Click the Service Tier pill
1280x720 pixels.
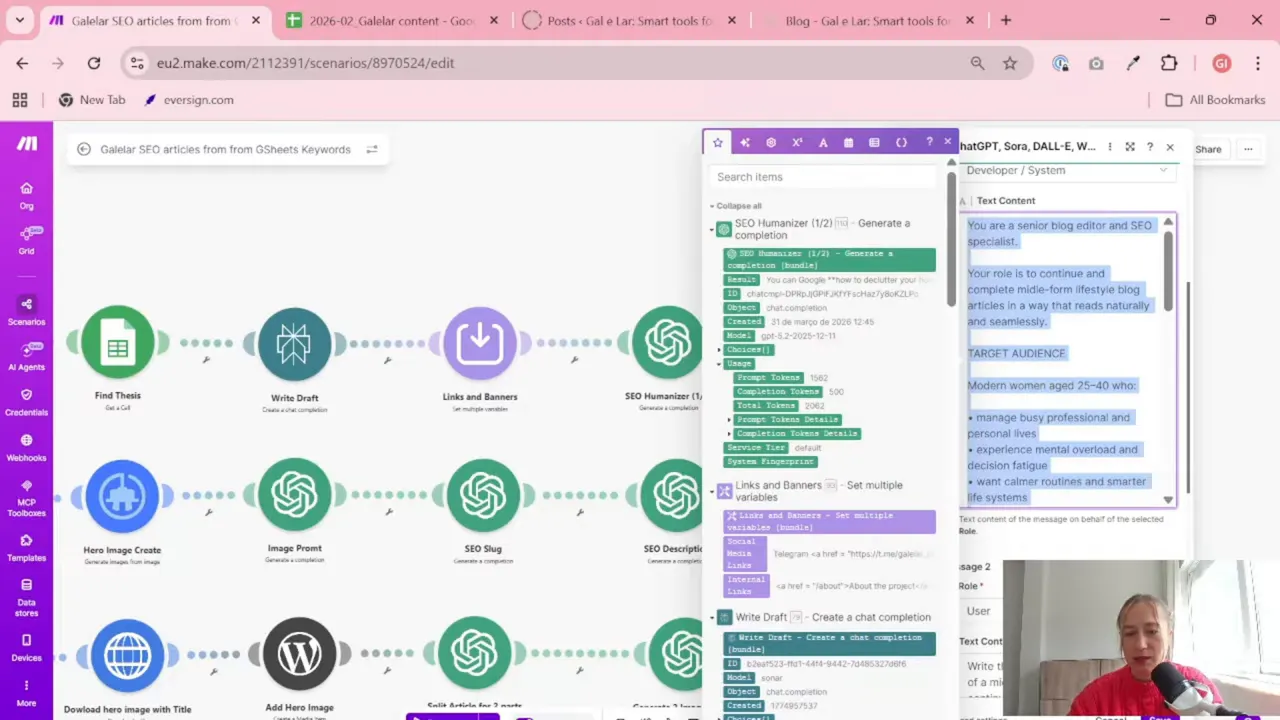point(756,448)
